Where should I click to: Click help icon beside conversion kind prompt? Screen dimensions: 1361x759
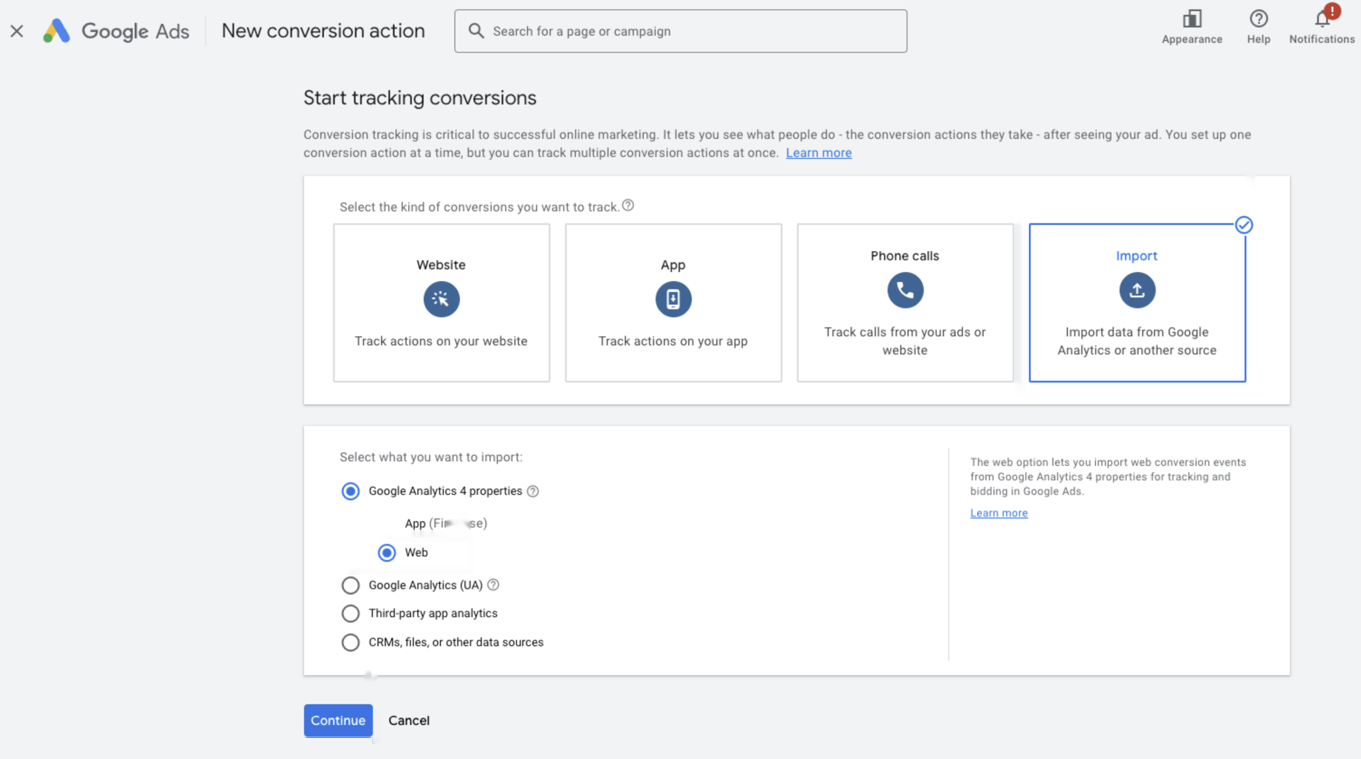tap(628, 205)
